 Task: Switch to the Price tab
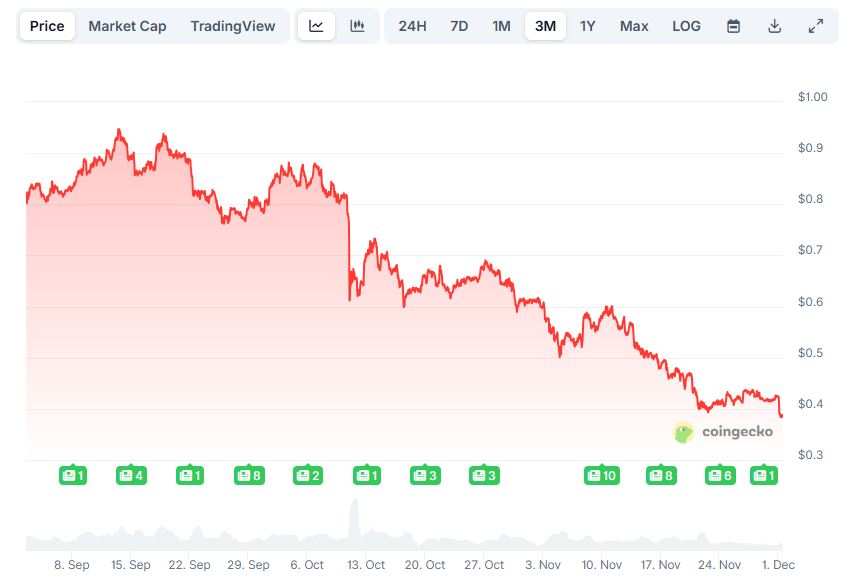[46, 25]
